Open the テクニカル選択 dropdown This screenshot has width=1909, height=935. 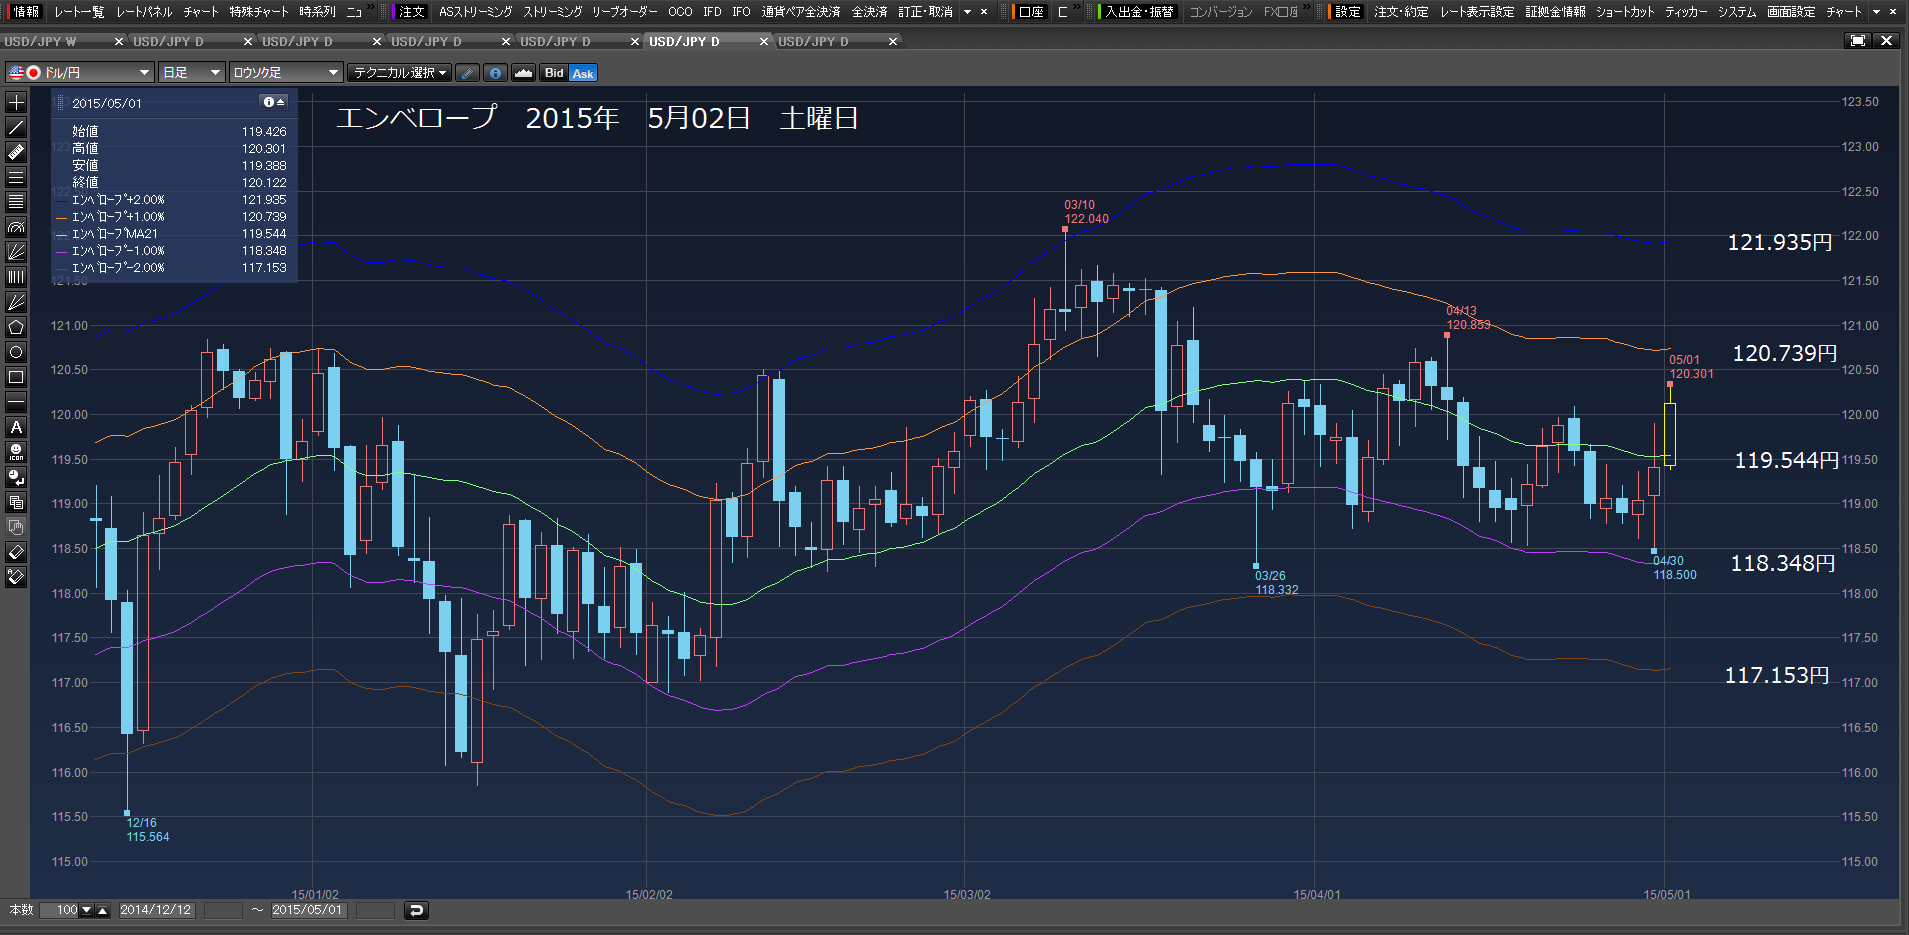coord(399,73)
